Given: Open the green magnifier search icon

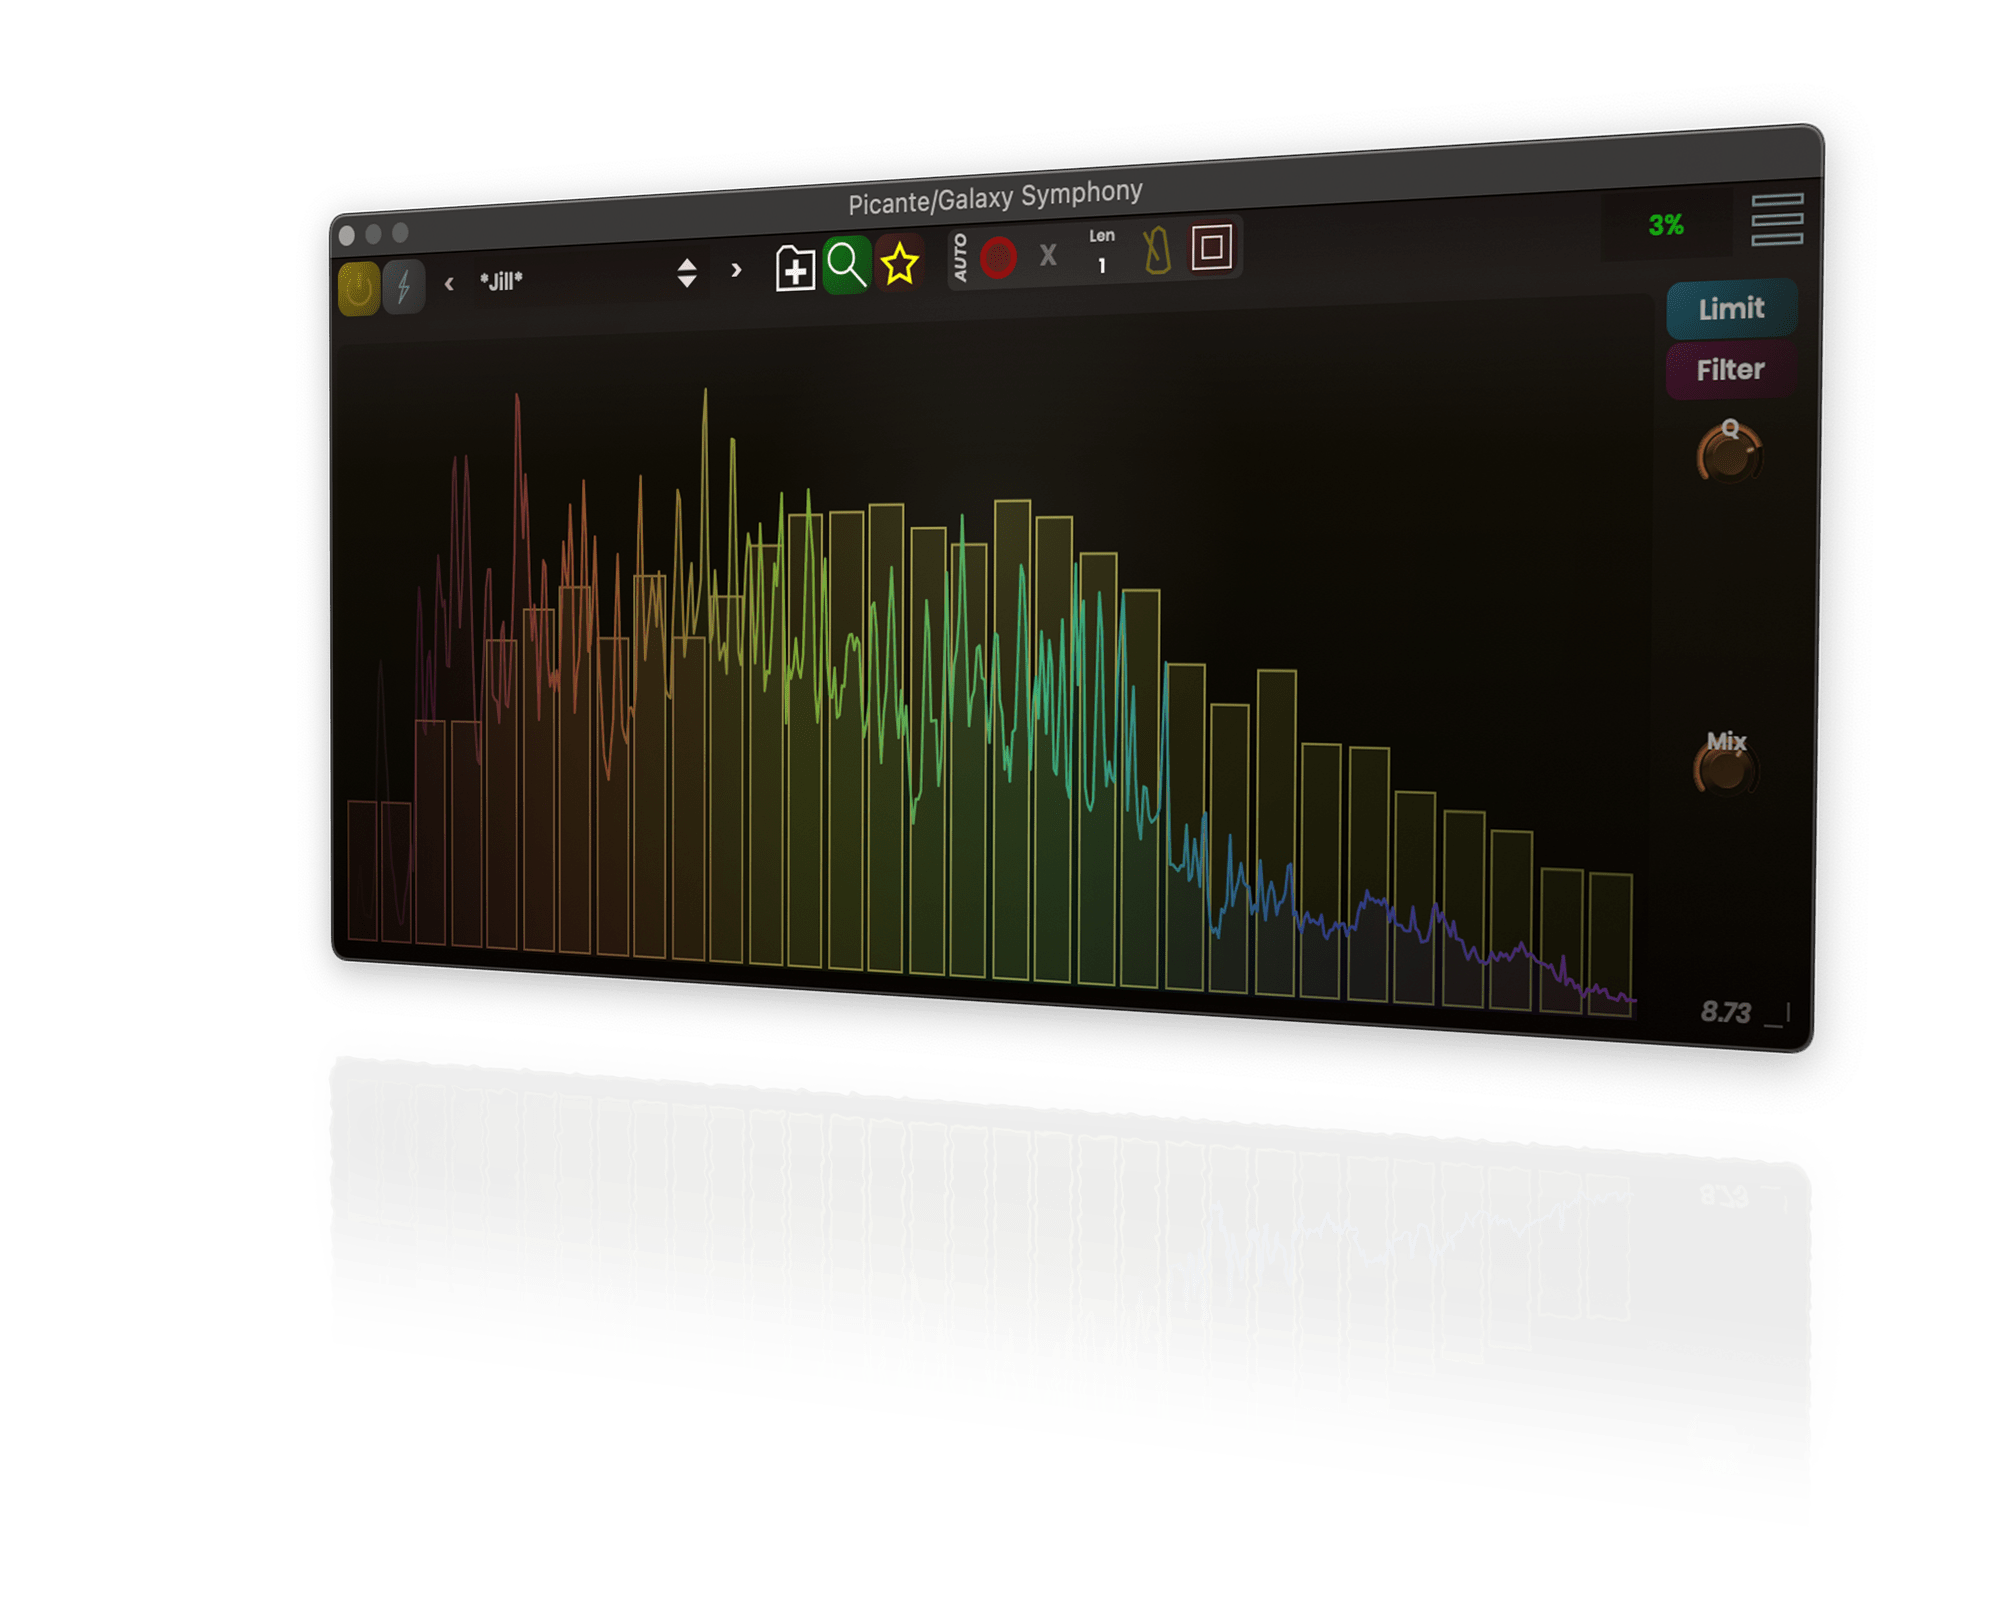Looking at the screenshot, I should [x=846, y=265].
